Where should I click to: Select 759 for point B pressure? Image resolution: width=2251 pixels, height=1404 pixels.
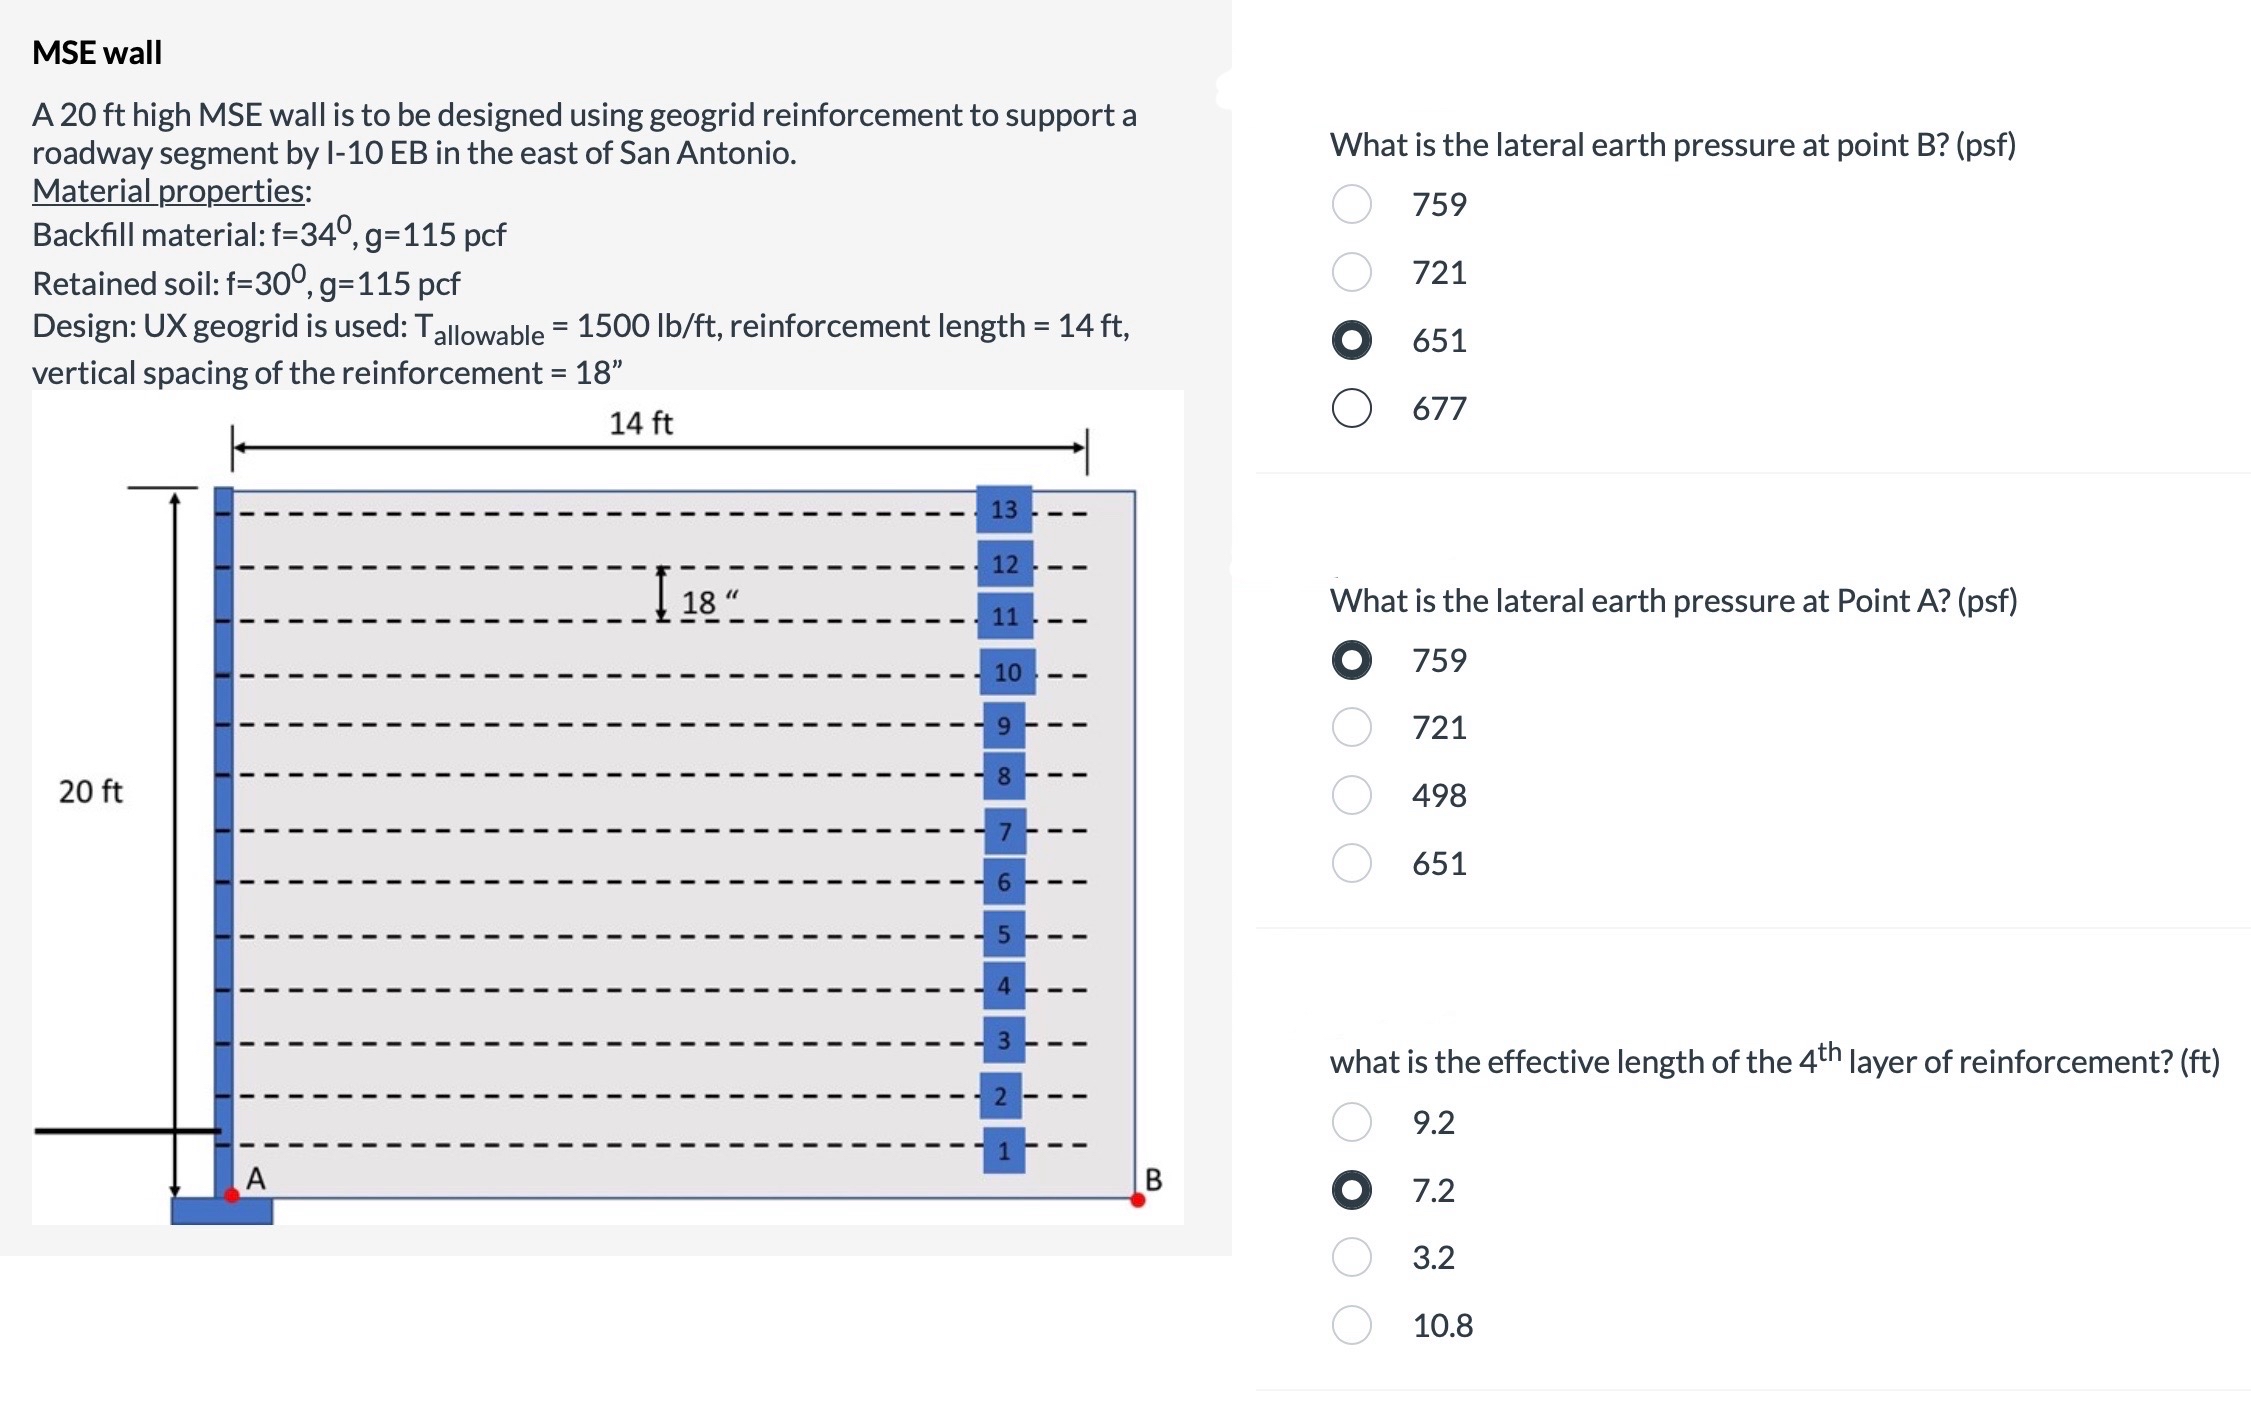(x=1351, y=204)
